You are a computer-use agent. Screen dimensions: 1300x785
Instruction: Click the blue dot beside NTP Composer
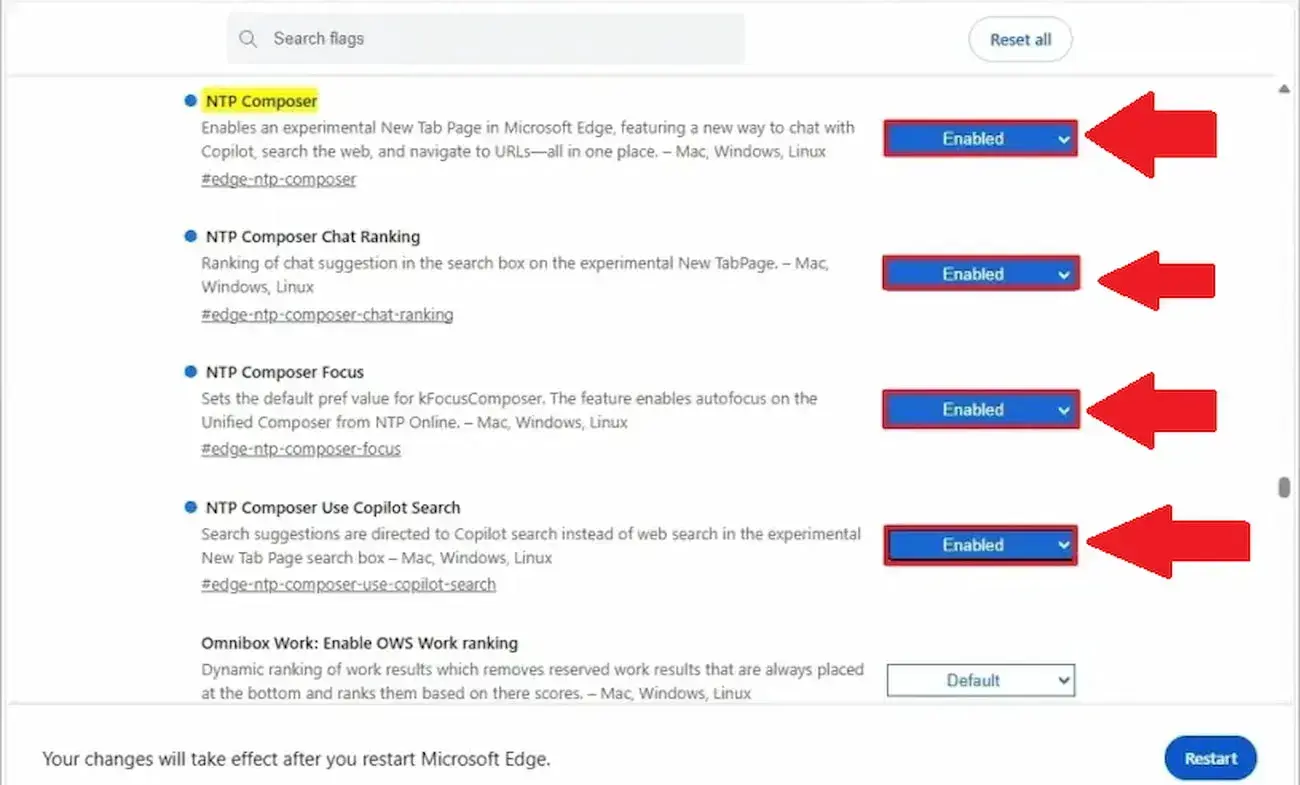[x=190, y=100]
